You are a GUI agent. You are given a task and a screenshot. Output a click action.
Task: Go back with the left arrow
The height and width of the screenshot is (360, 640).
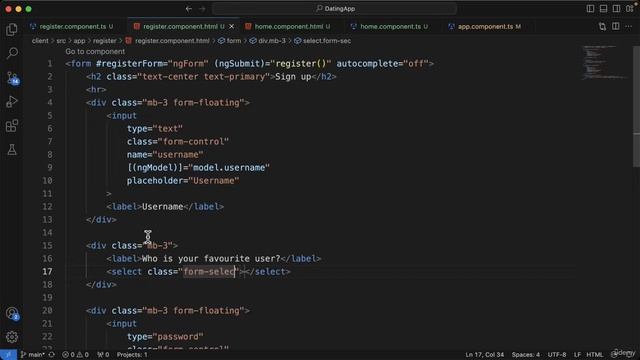[189, 9]
